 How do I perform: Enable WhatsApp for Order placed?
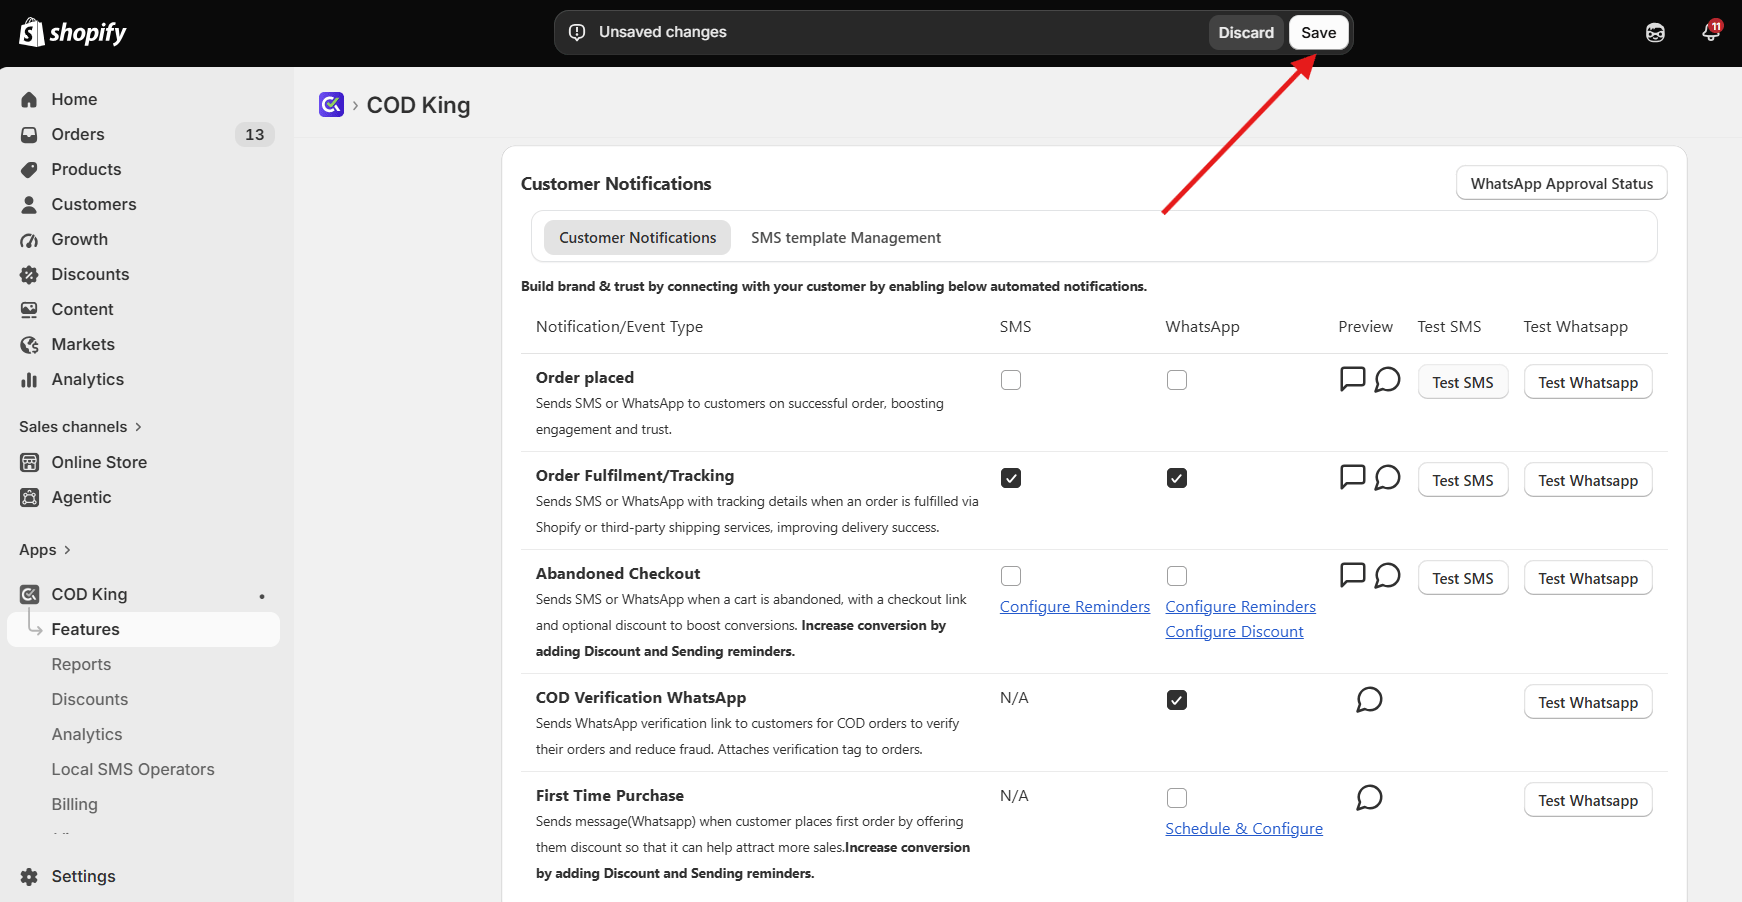click(1177, 380)
